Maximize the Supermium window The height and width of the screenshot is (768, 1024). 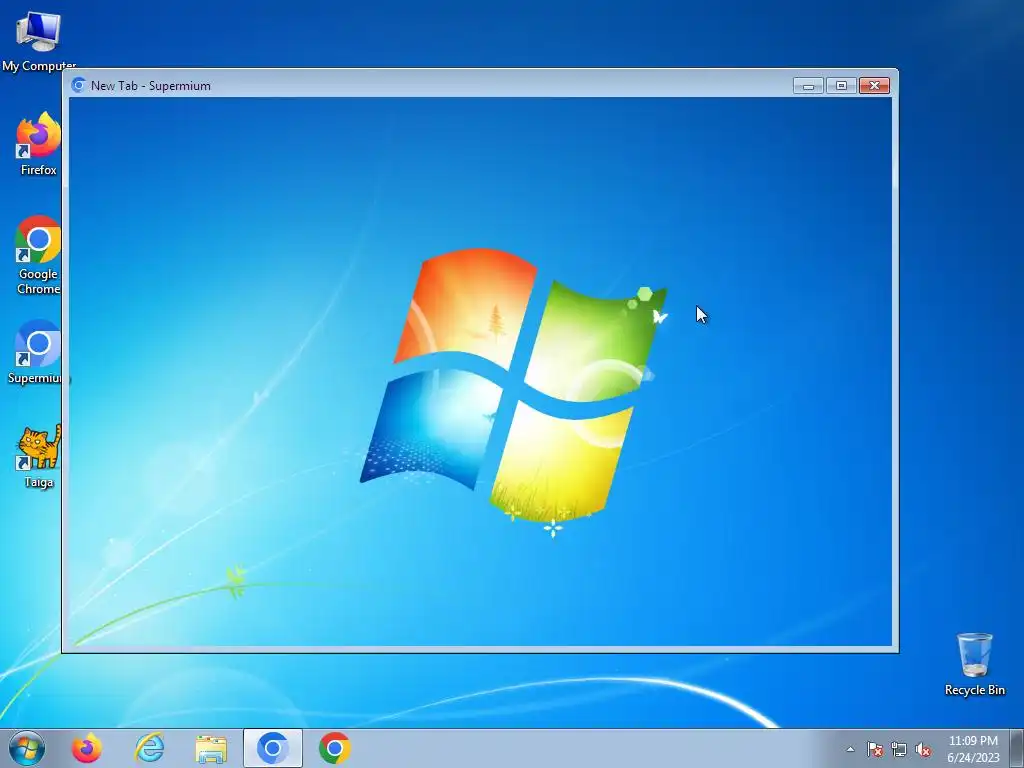tap(841, 86)
